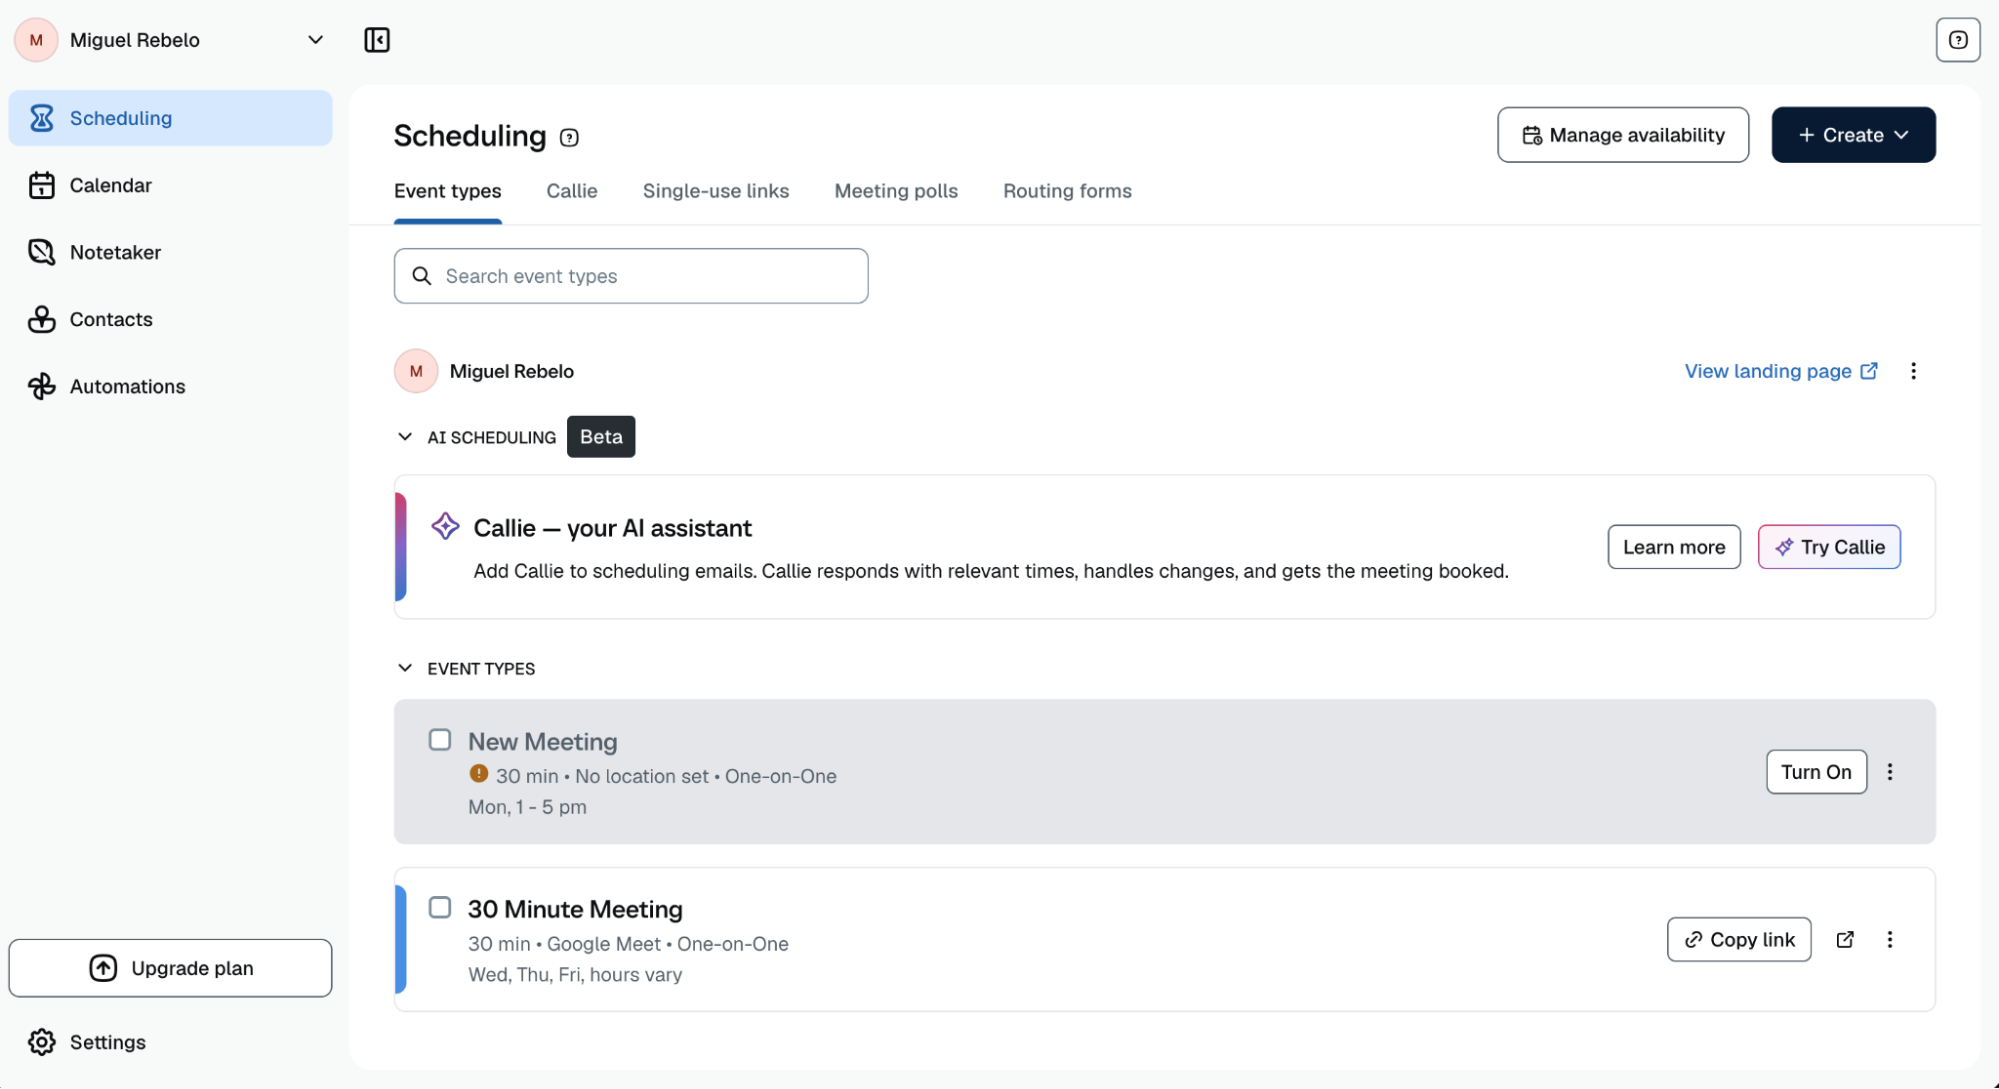Open the Scheduling section in the sidebar
Viewport: 1999px width, 1089px height.
pos(170,118)
